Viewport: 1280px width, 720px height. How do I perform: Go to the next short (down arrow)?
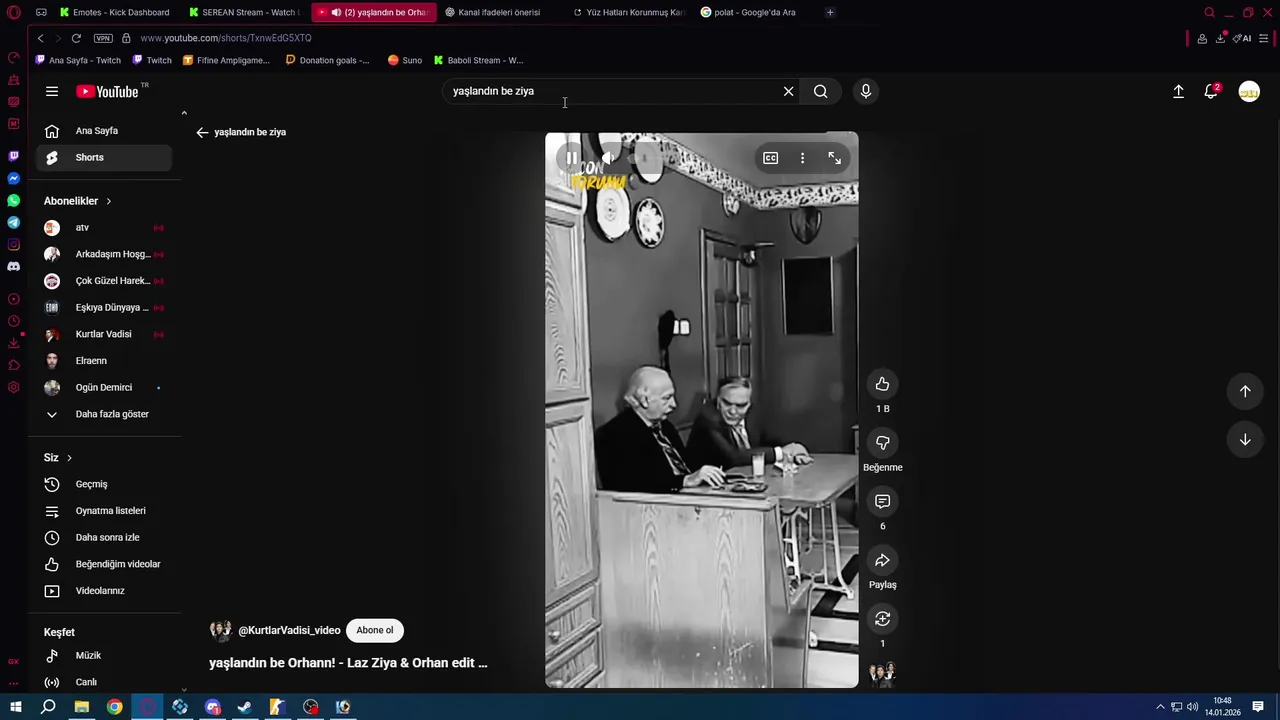(x=1245, y=439)
